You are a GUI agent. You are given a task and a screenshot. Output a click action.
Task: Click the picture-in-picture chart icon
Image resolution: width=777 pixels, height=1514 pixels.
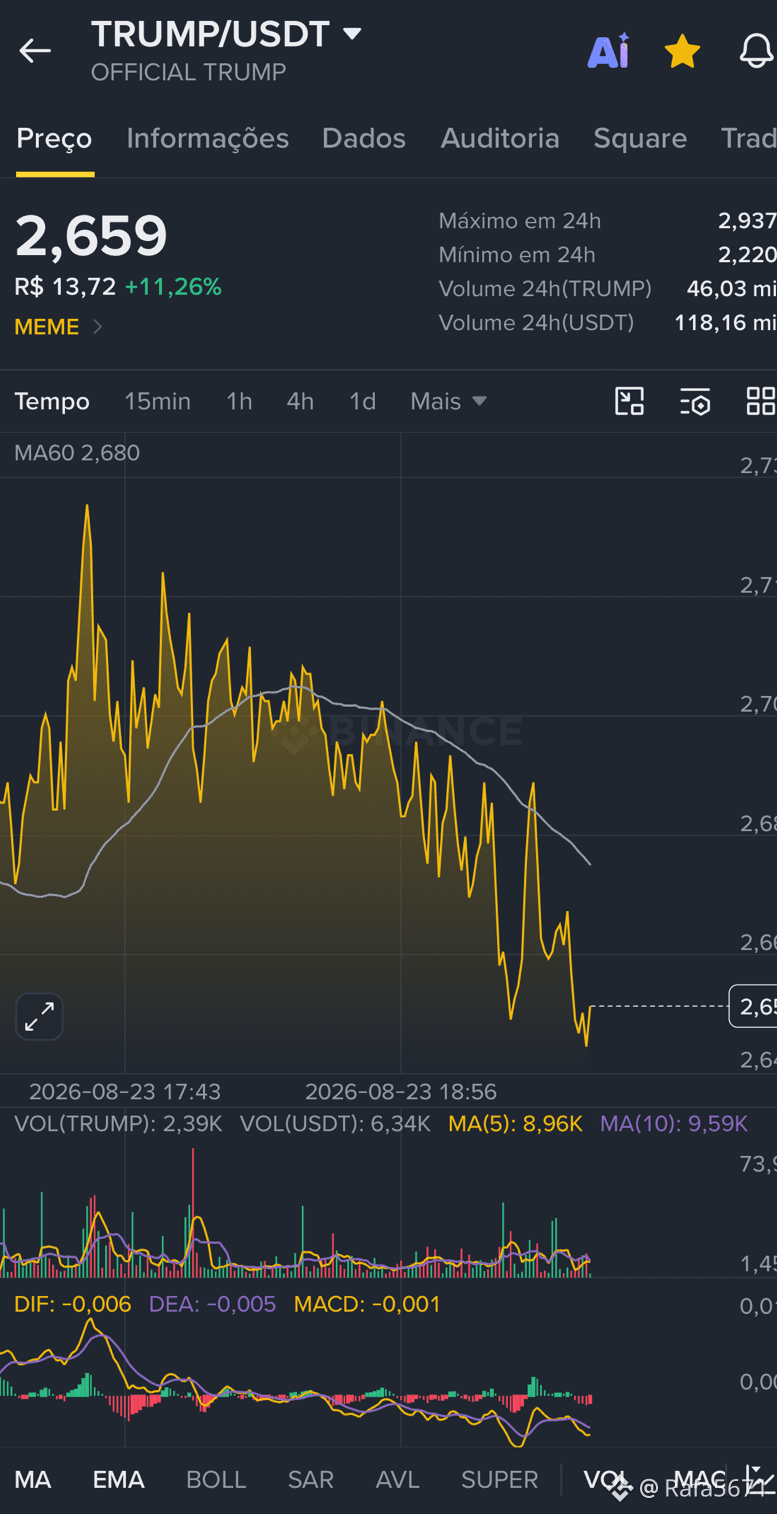coord(629,401)
